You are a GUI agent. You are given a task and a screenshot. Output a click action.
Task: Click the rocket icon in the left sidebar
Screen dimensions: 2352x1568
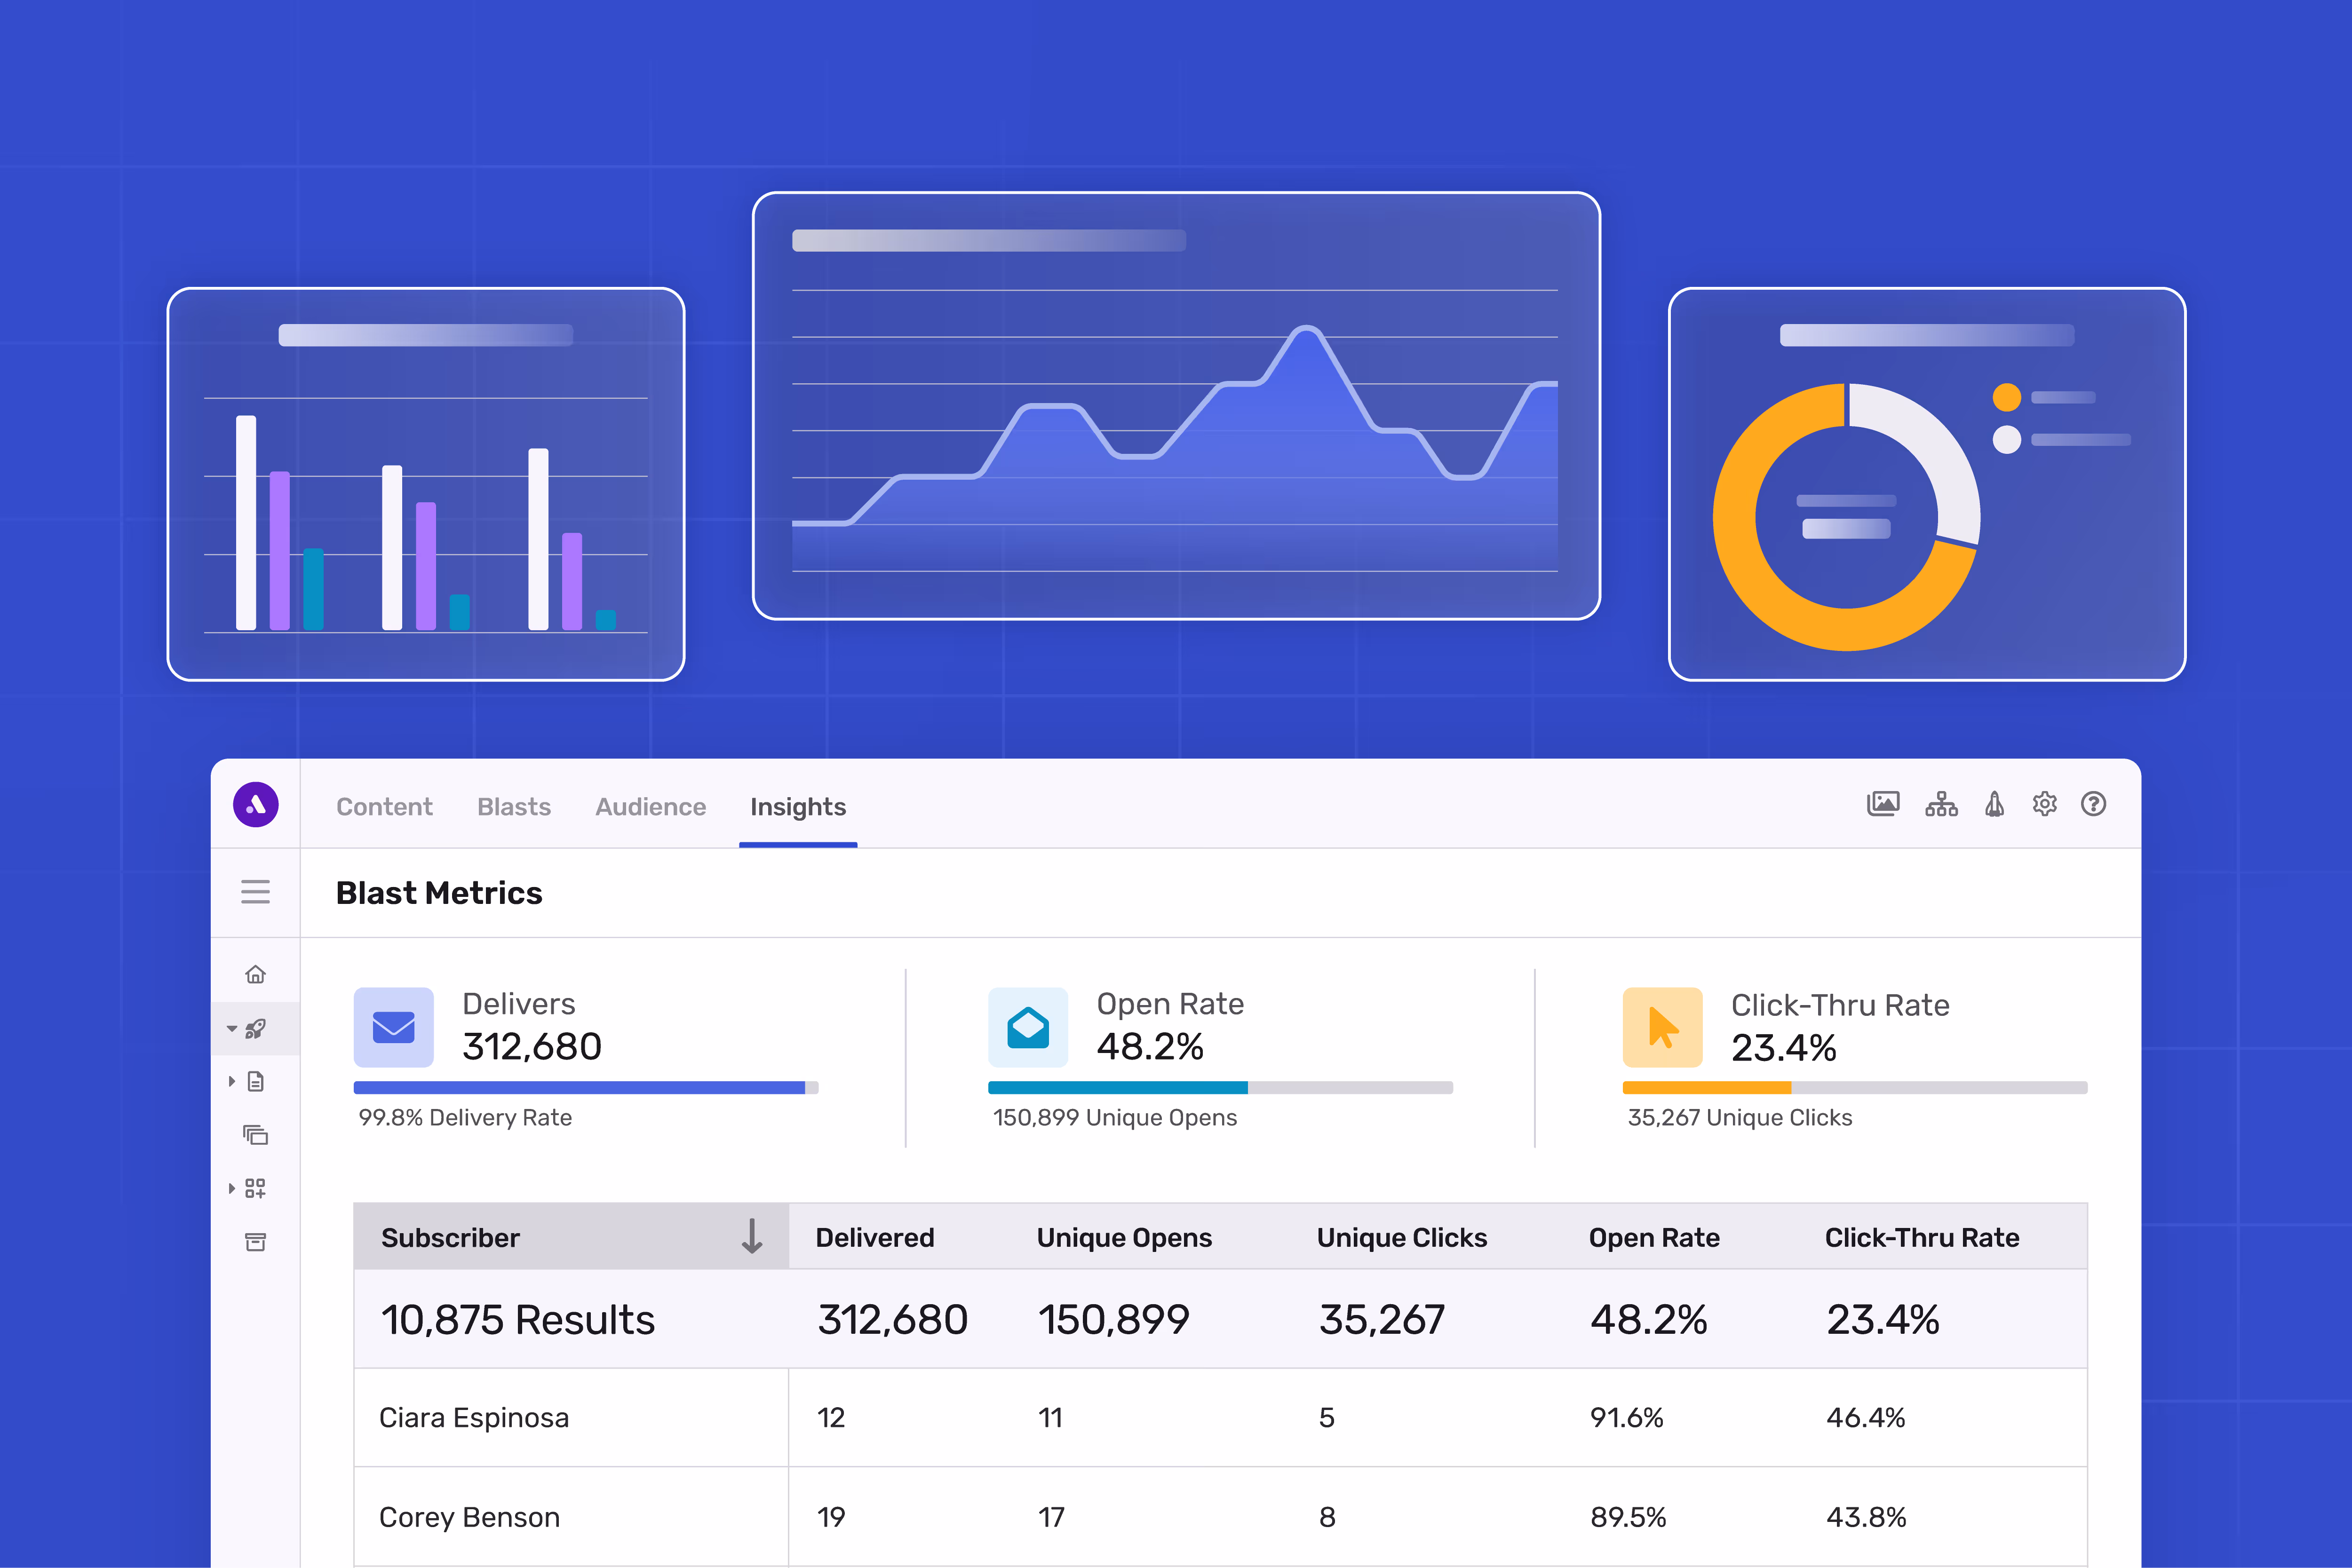[x=257, y=1028]
